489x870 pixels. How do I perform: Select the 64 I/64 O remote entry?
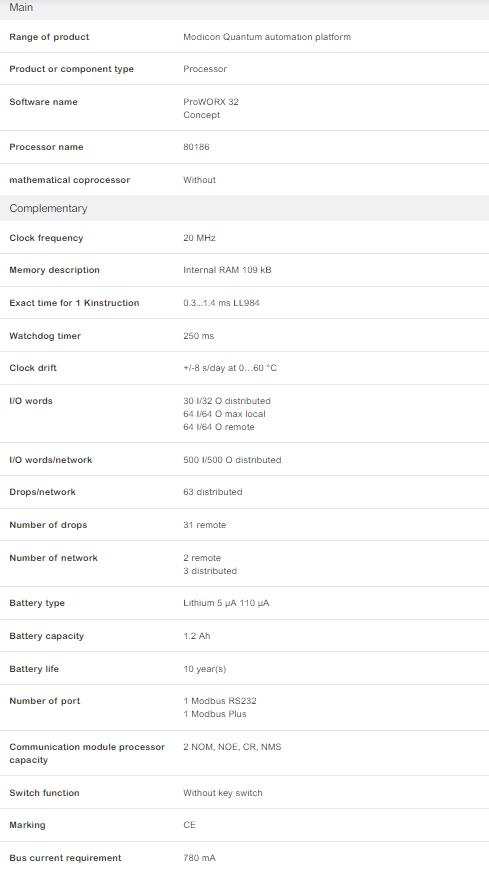coord(219,427)
